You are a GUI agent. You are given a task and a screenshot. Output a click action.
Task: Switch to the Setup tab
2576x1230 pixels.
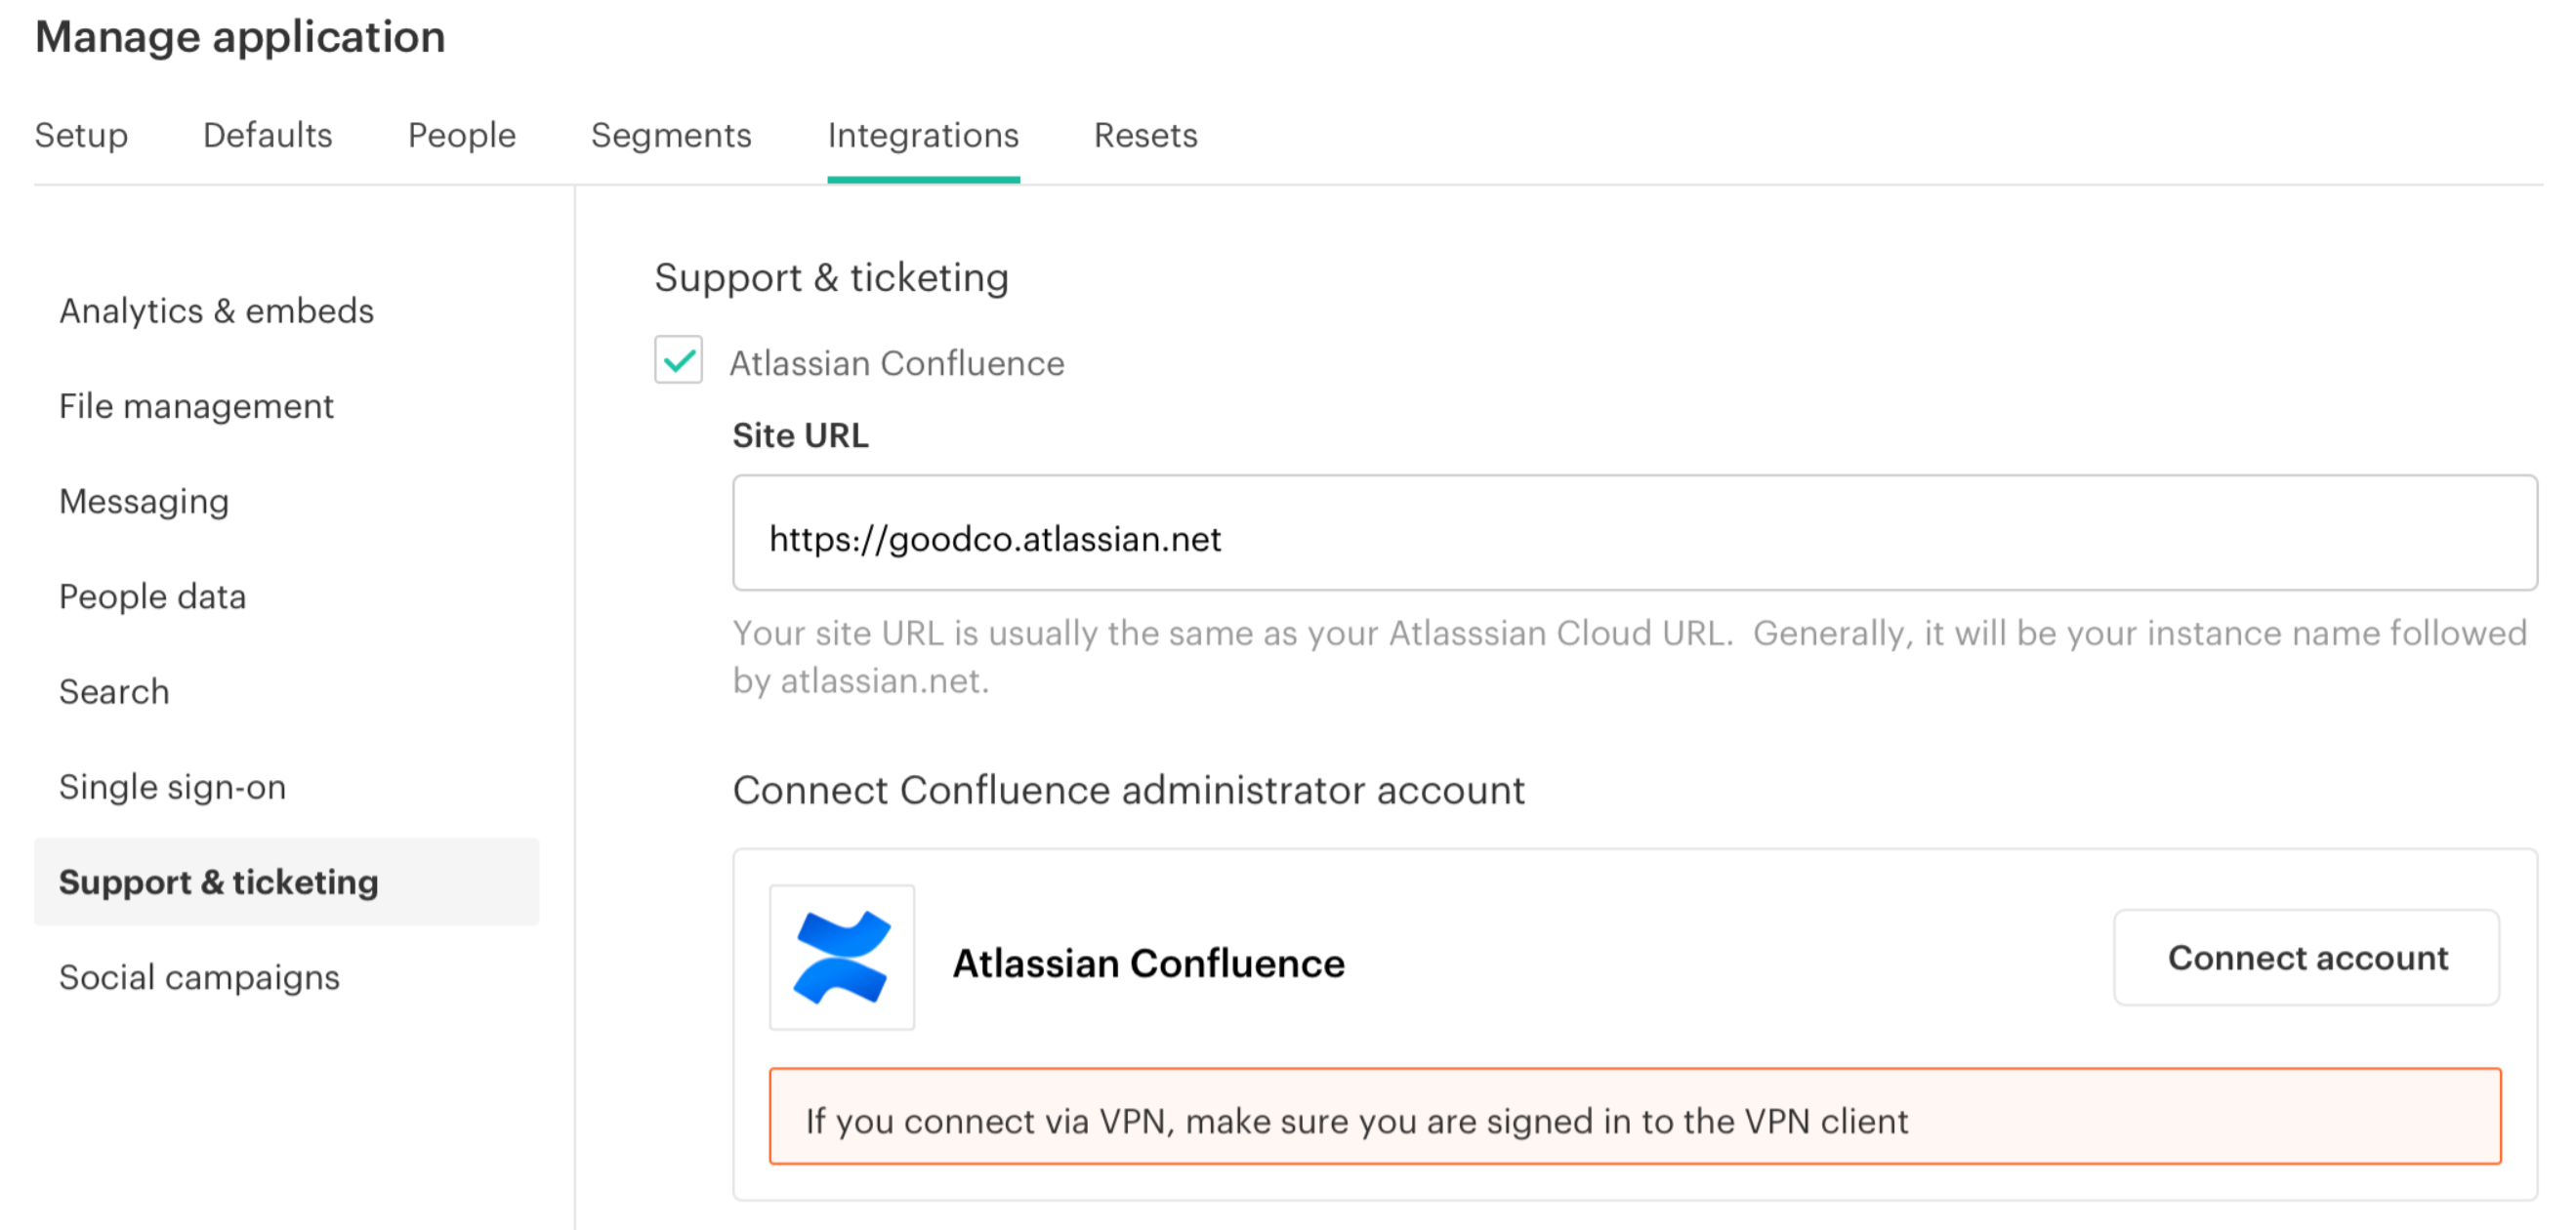[x=81, y=135]
